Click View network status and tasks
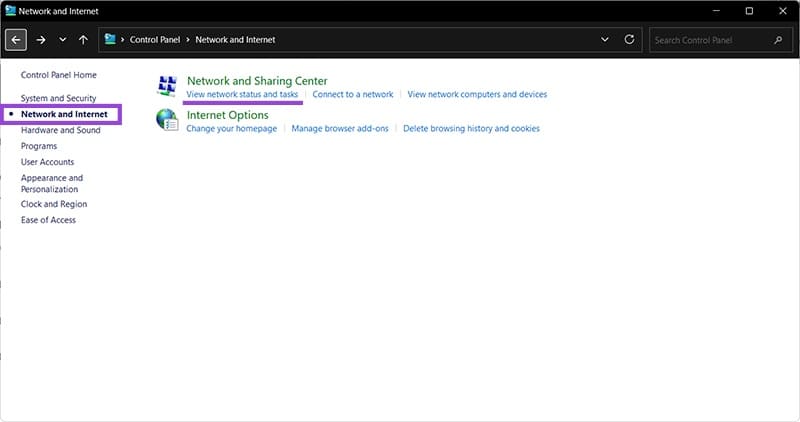The width and height of the screenshot is (800, 422). pos(242,94)
